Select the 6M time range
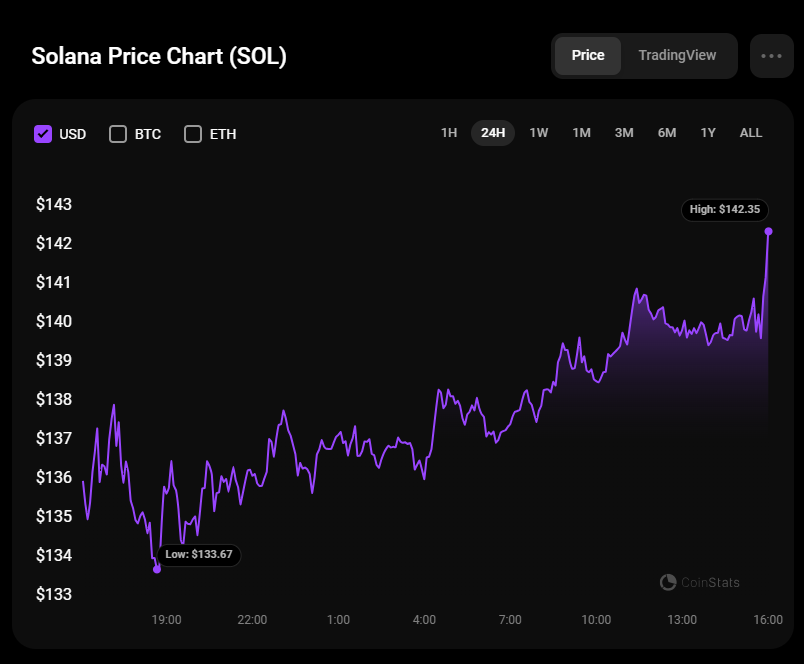804x664 pixels. click(x=667, y=133)
